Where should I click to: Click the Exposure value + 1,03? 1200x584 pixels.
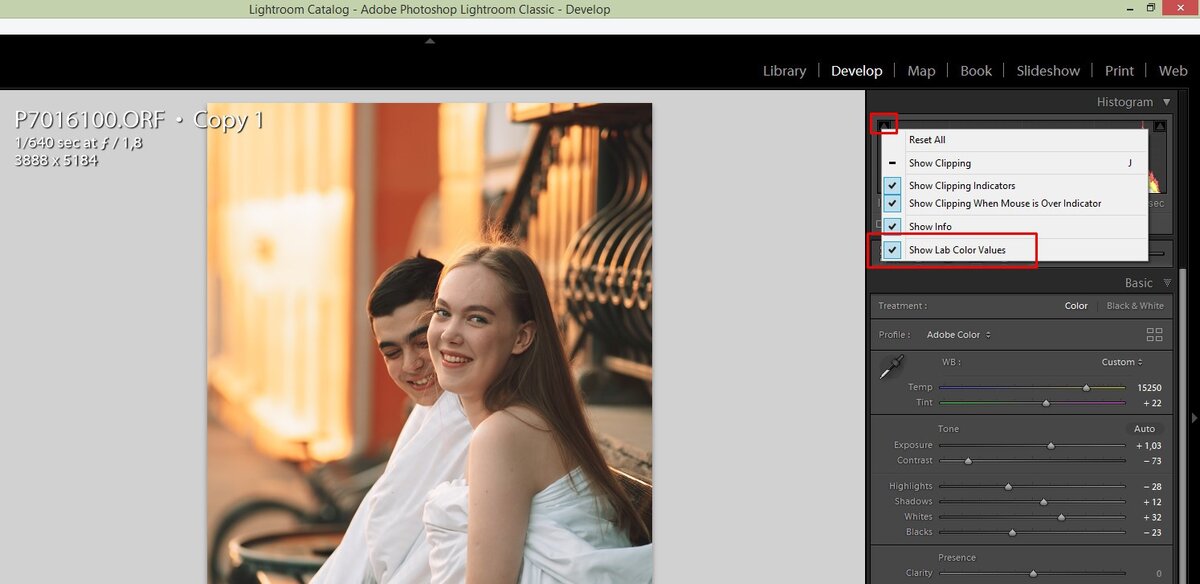pyautogui.click(x=1149, y=445)
